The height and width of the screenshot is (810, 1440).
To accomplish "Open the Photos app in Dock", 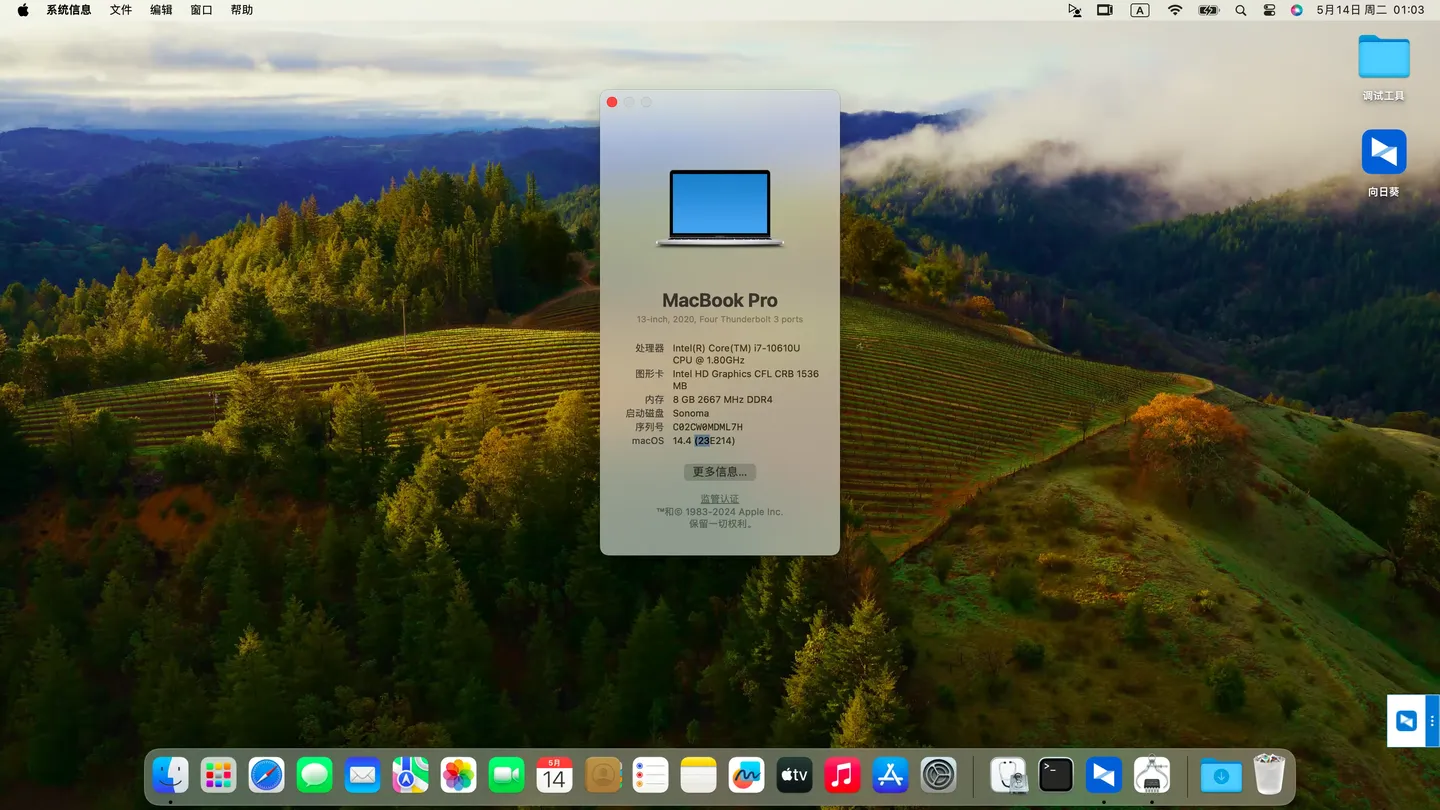I will 458,775.
